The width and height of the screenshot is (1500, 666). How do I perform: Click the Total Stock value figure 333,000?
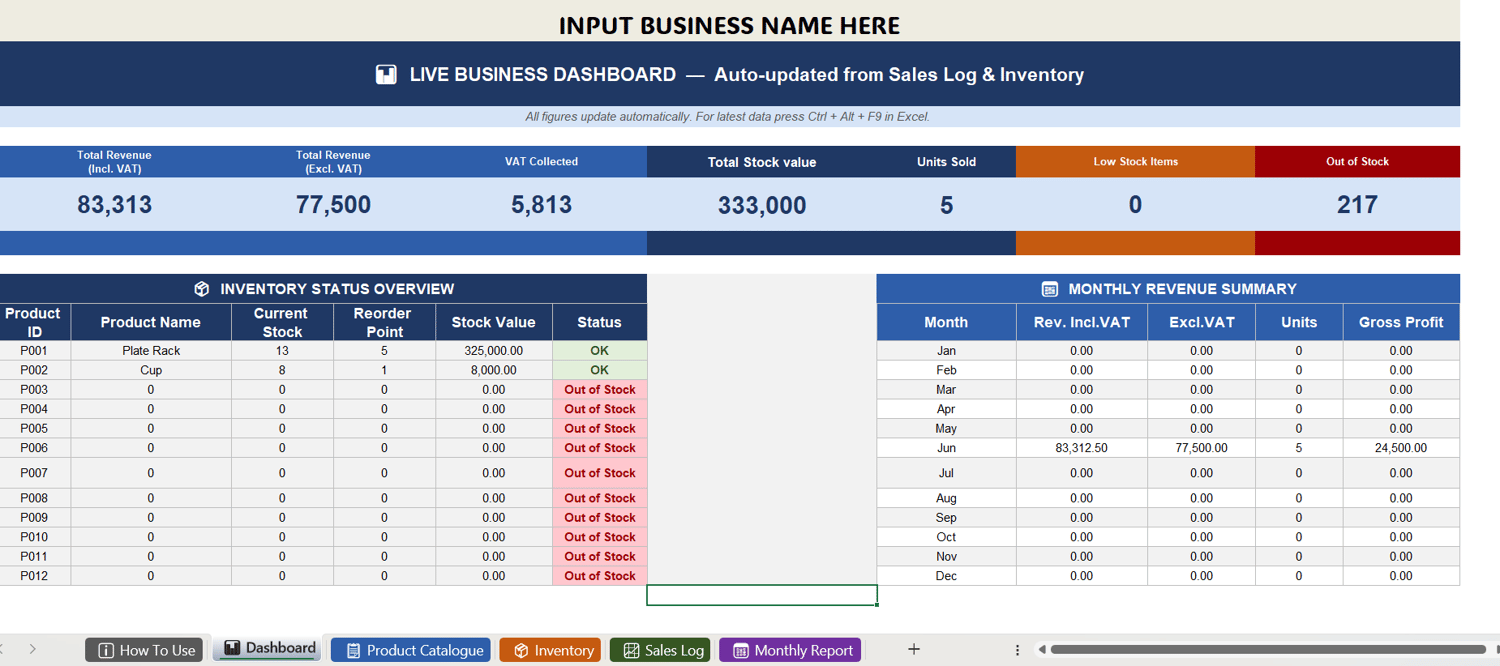[762, 205]
